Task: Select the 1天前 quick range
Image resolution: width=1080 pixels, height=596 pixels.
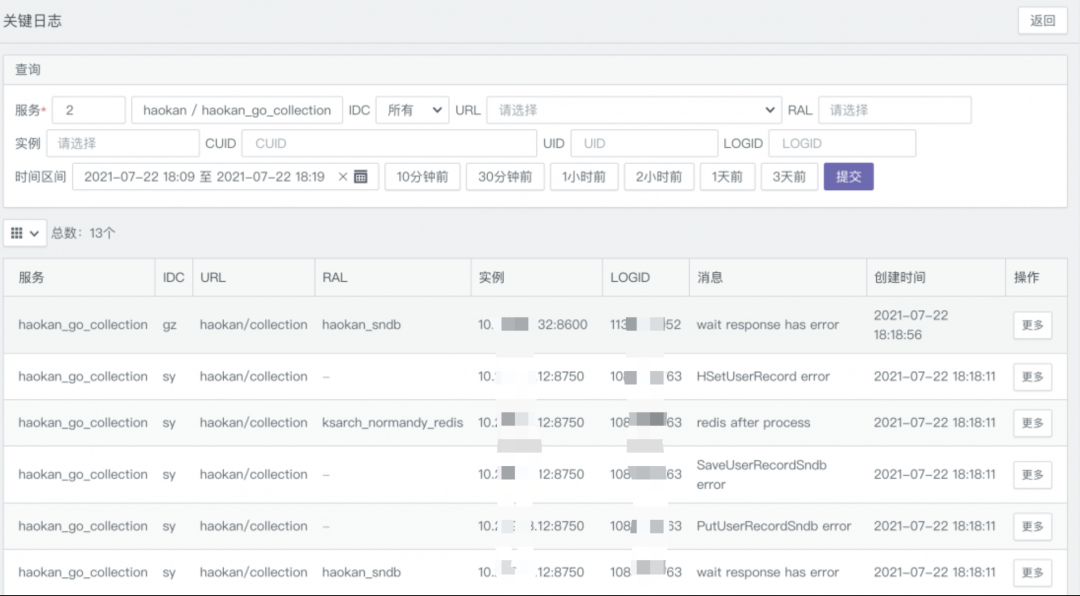Action: [x=727, y=177]
